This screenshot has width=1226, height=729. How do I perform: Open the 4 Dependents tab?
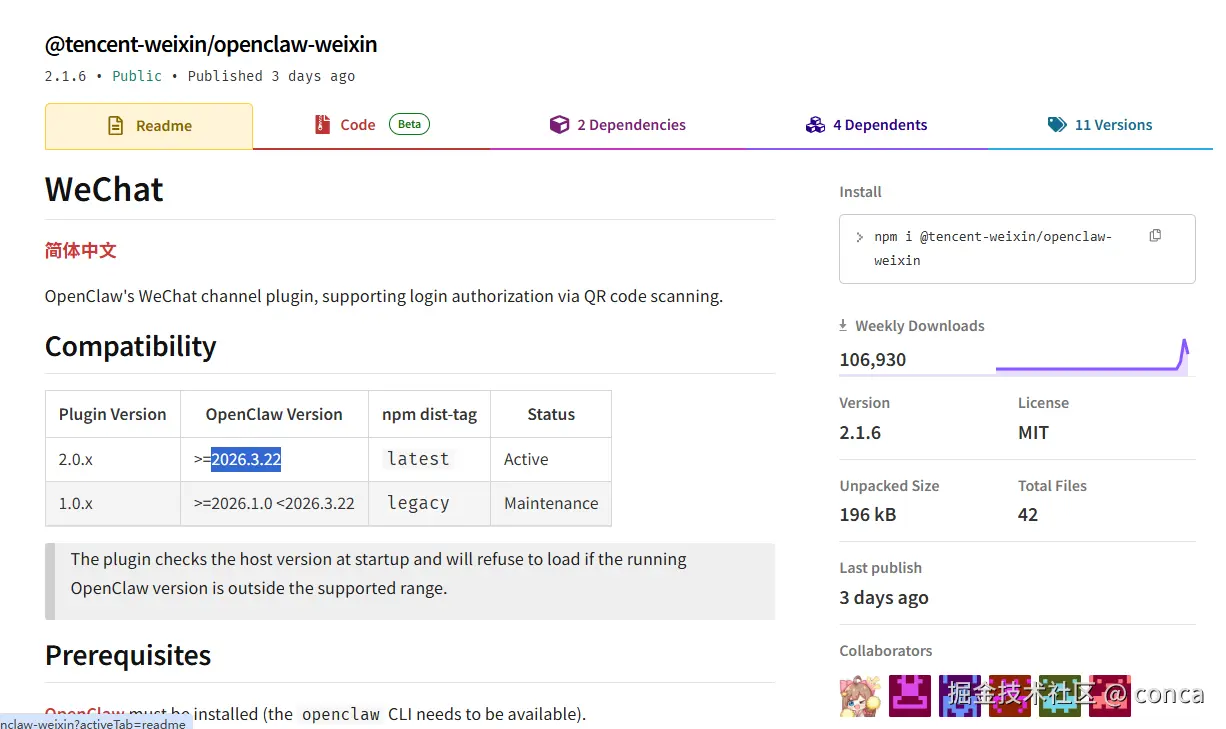[880, 125]
